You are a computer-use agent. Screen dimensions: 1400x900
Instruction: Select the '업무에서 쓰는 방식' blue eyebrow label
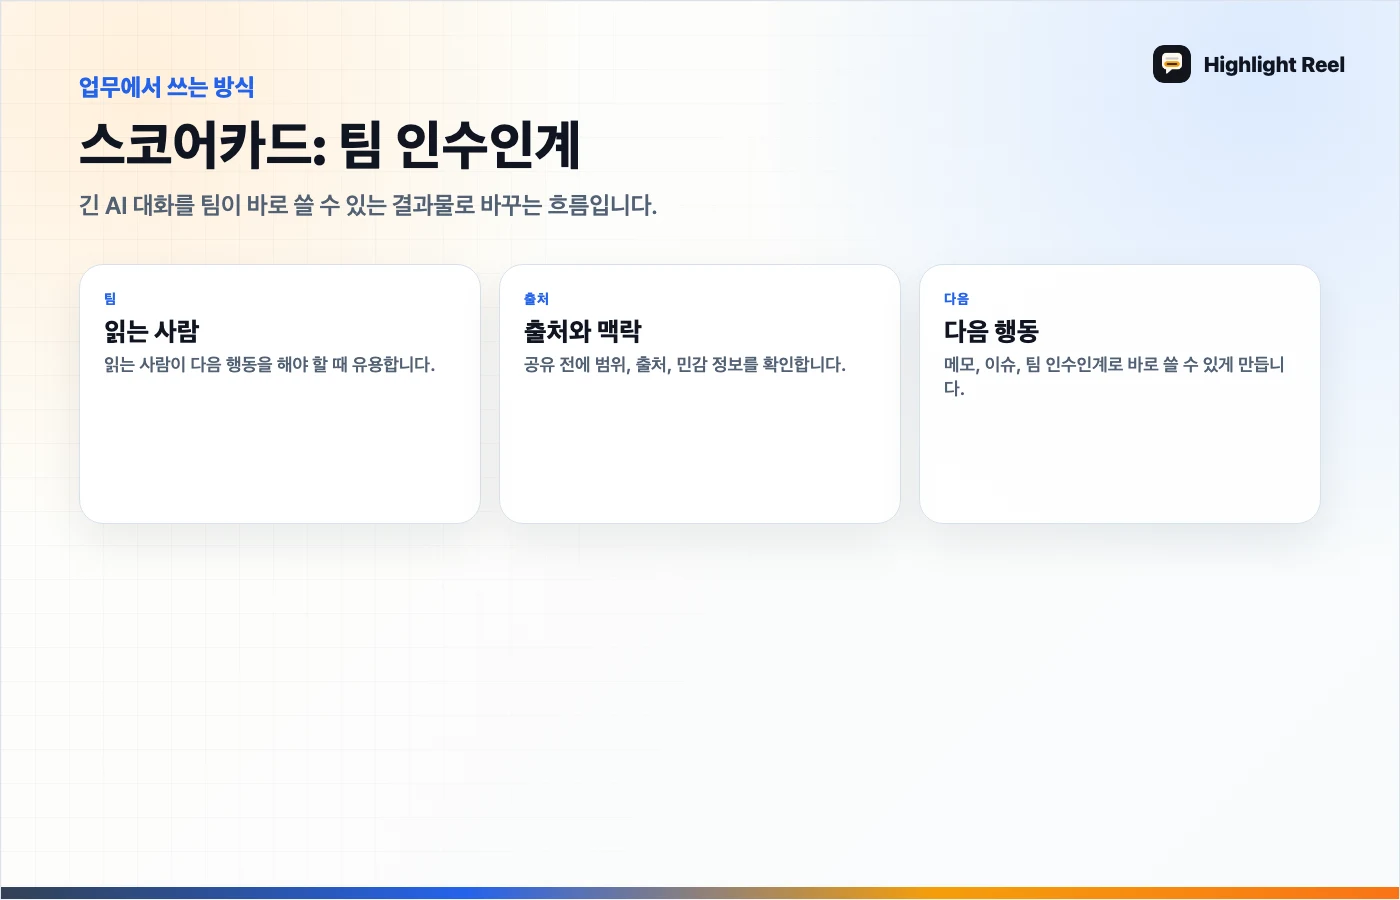(167, 87)
